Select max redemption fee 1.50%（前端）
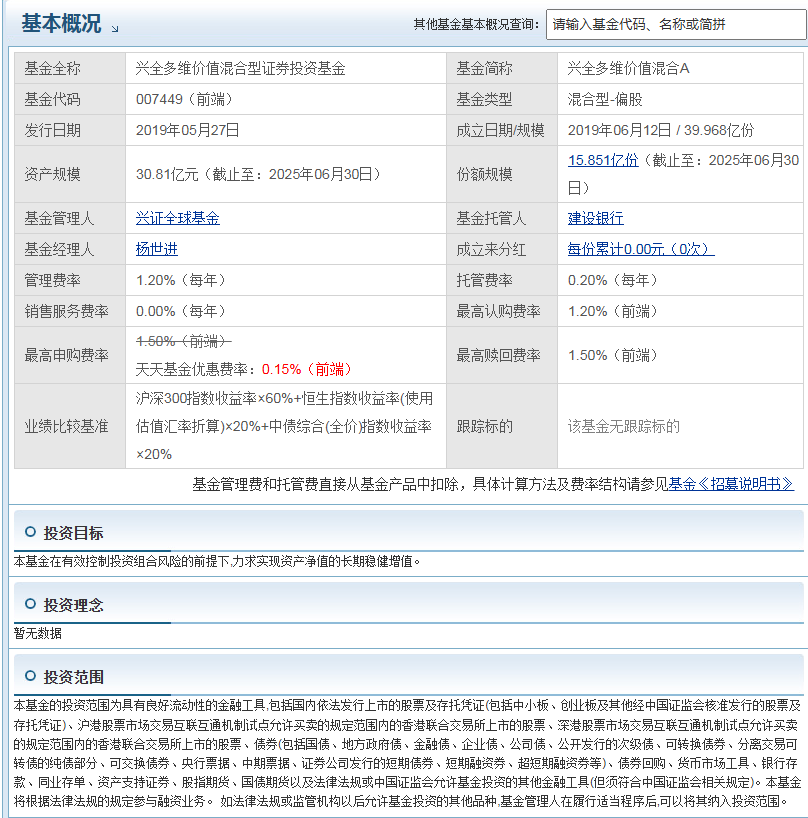The height and width of the screenshot is (818, 808). pyautogui.click(x=612, y=355)
